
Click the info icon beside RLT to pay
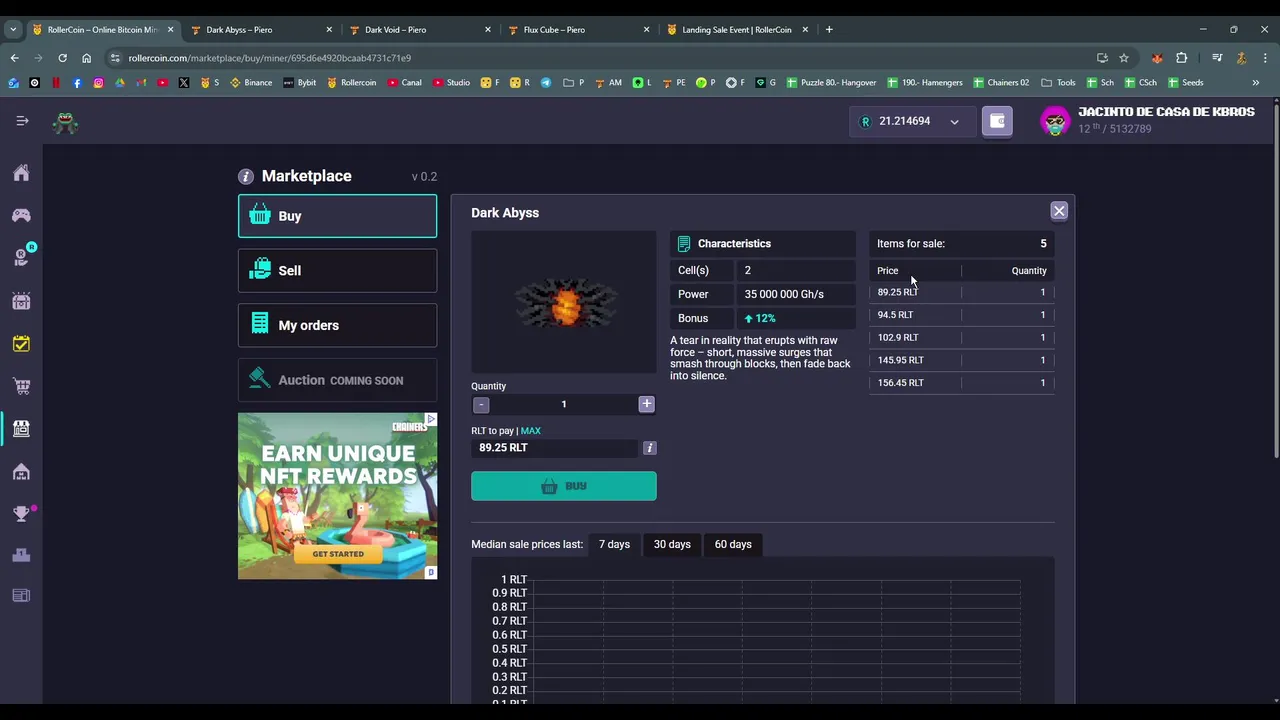[649, 448]
